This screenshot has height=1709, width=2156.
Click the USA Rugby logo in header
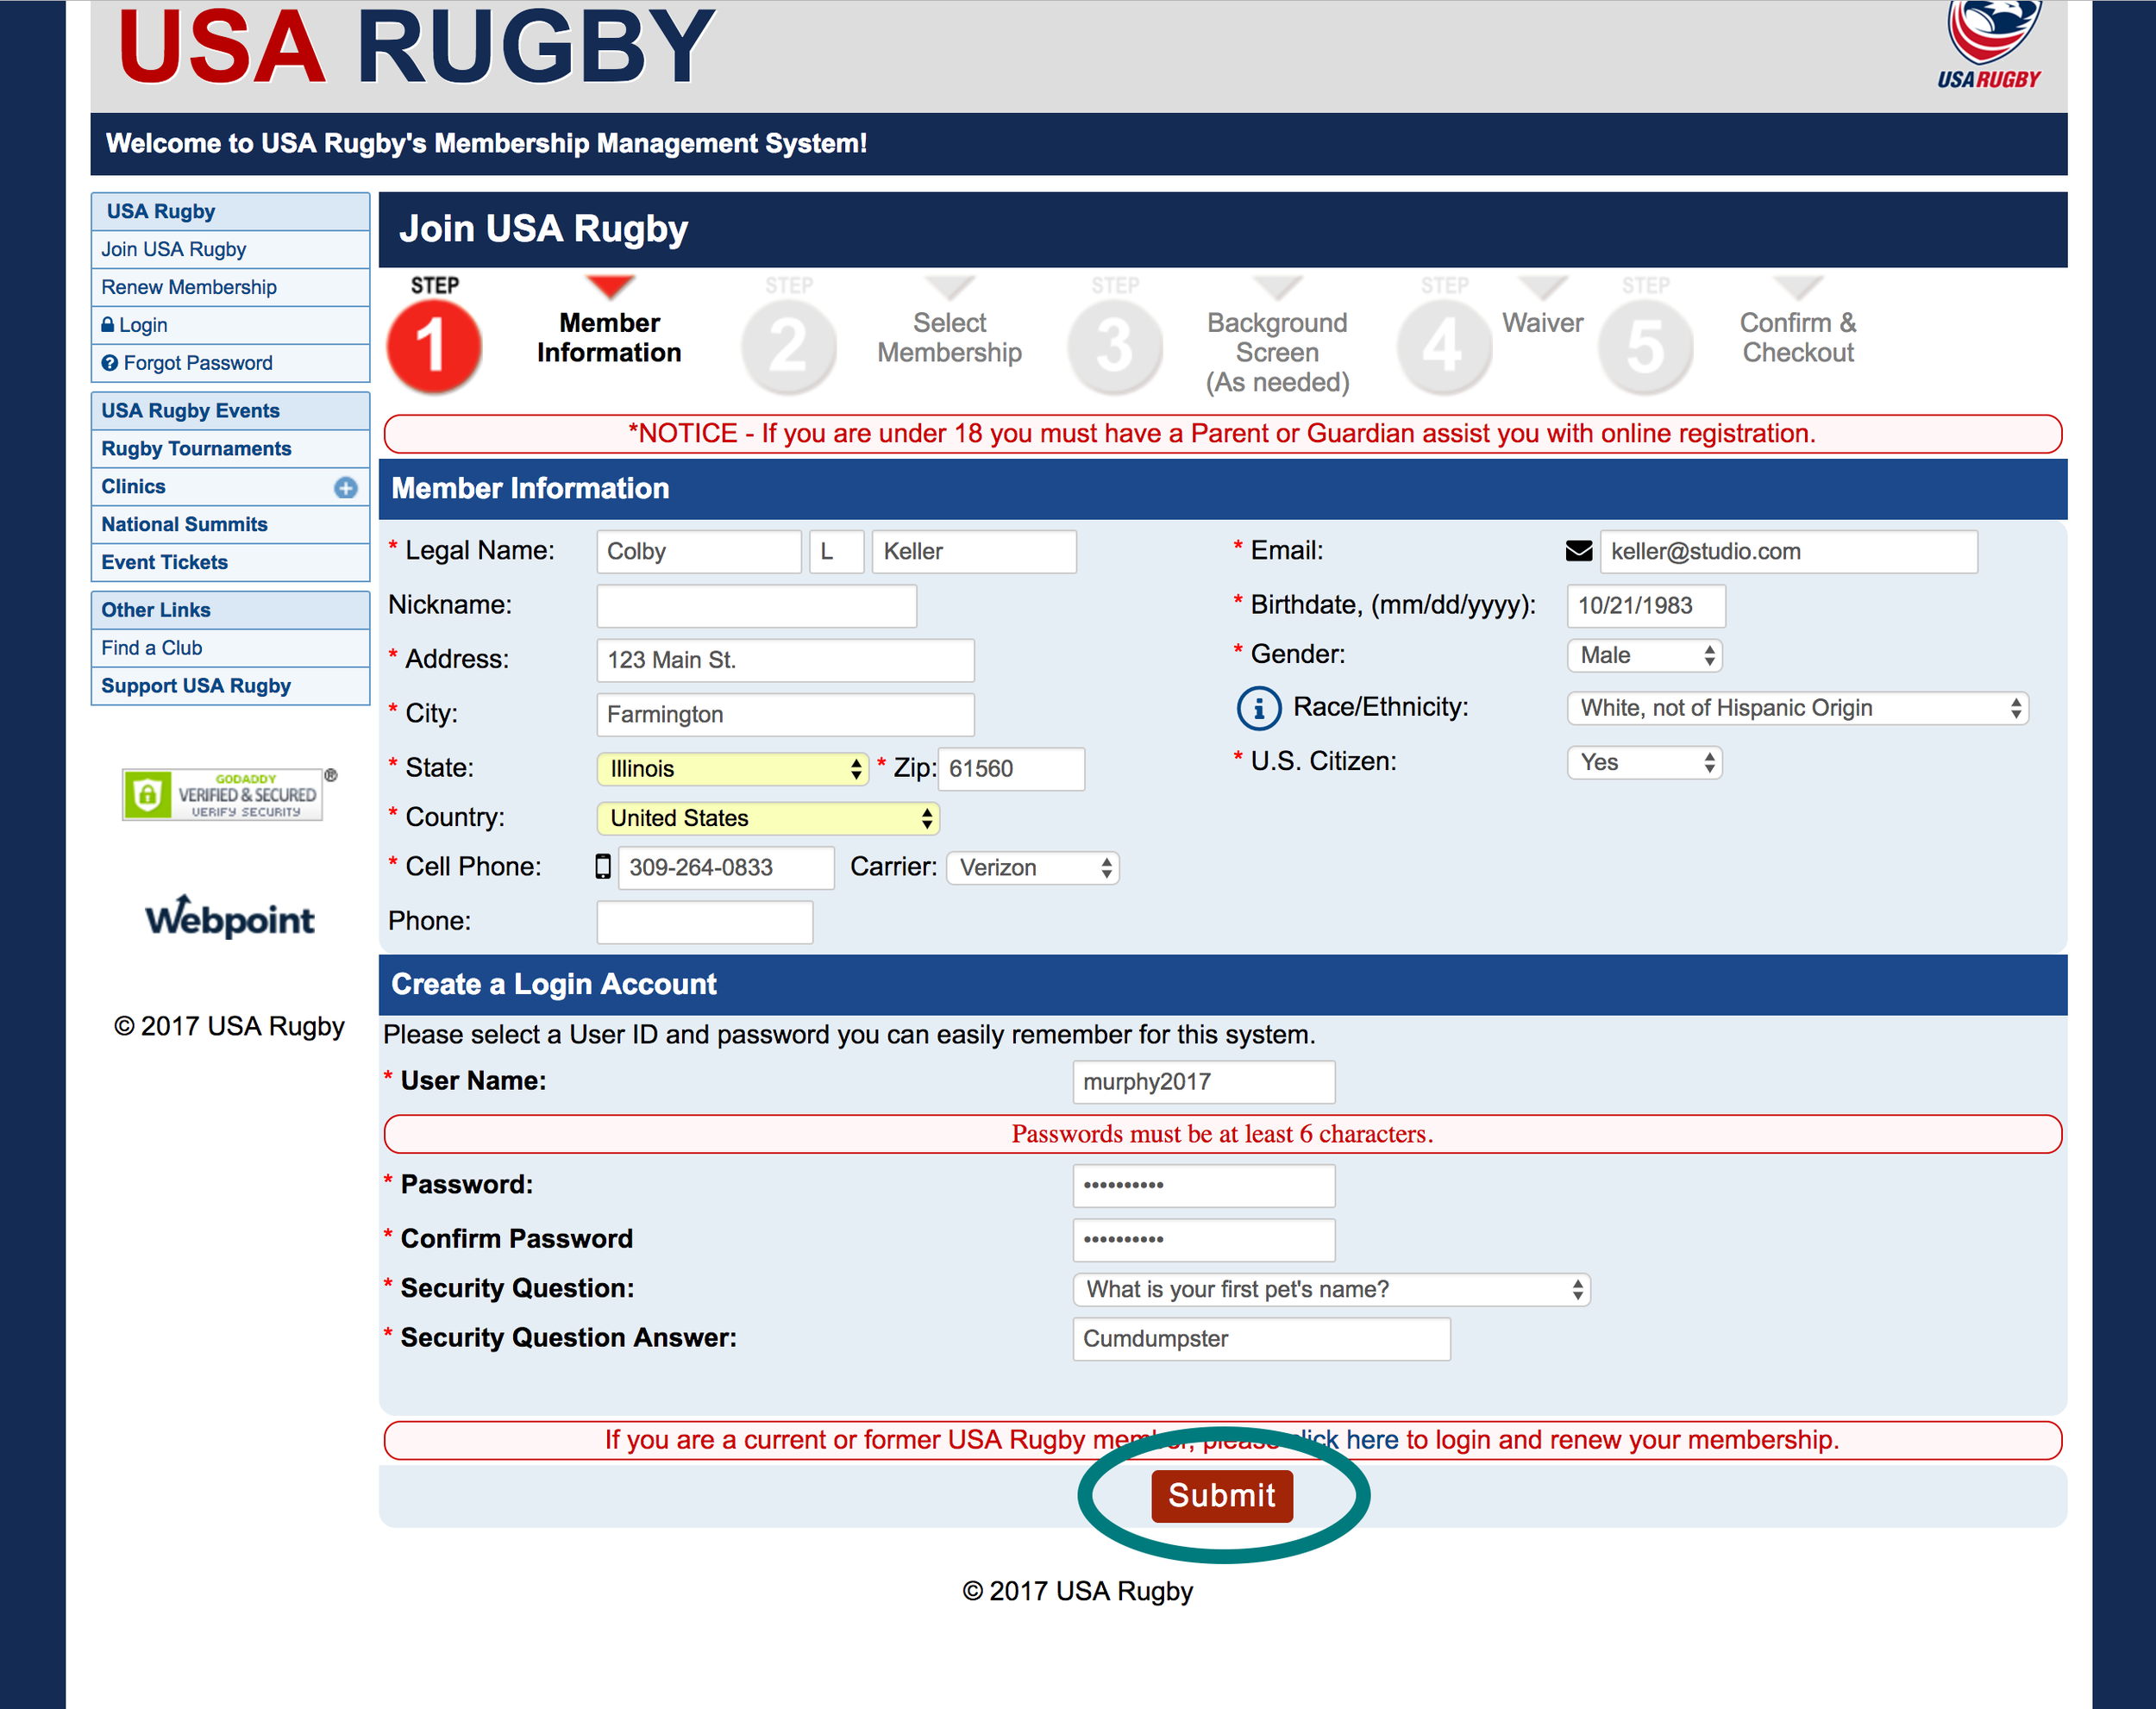coord(1990,46)
